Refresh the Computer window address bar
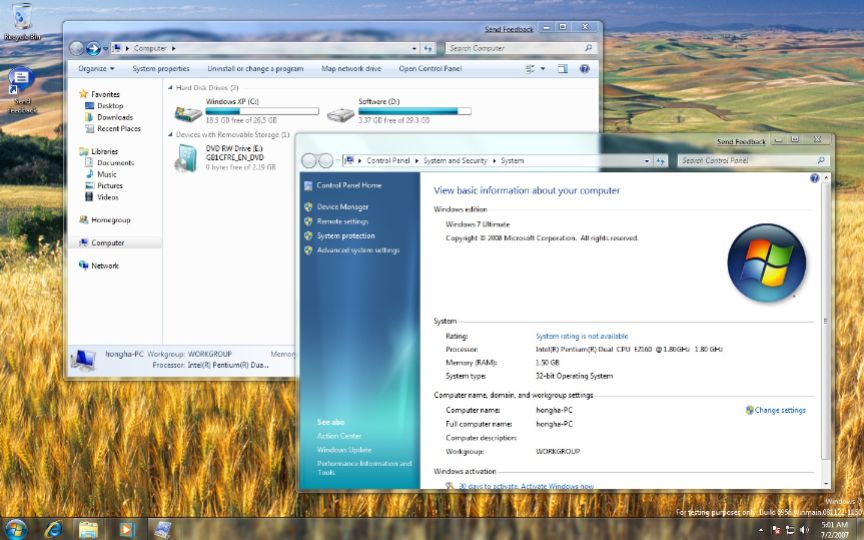The width and height of the screenshot is (864, 540). (428, 48)
